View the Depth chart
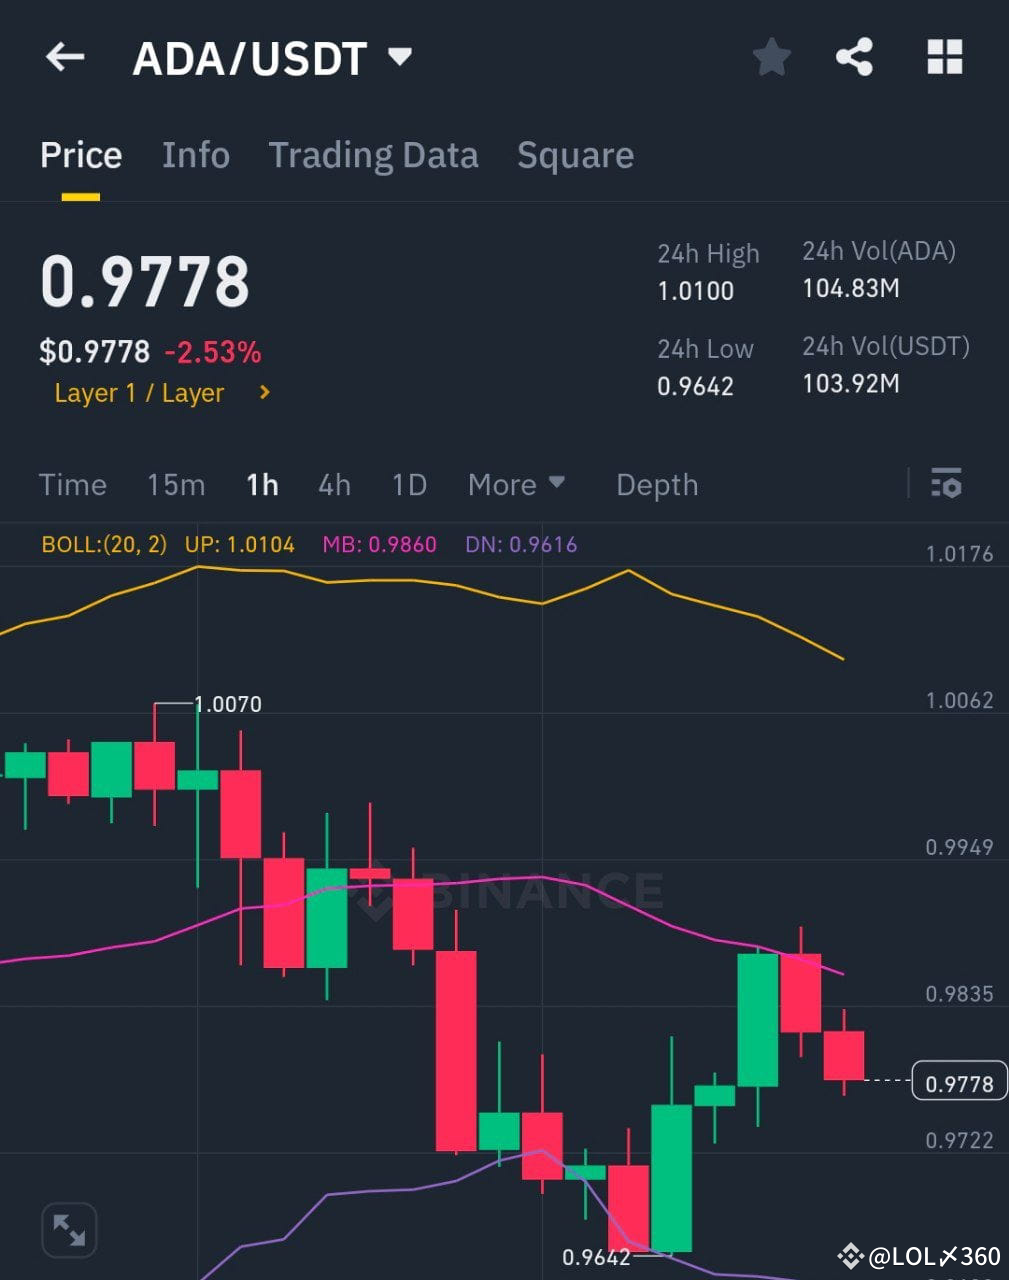The height and width of the screenshot is (1280, 1009). pyautogui.click(x=656, y=484)
